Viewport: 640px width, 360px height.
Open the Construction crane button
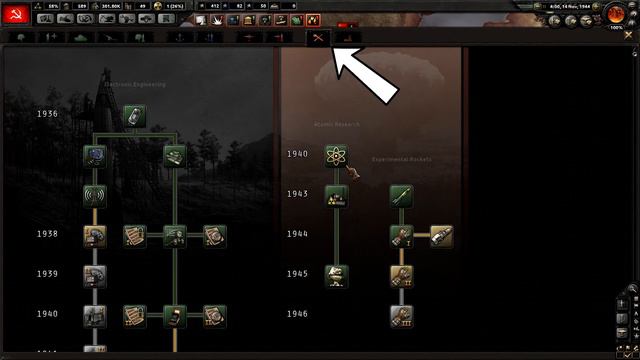tap(106, 19)
